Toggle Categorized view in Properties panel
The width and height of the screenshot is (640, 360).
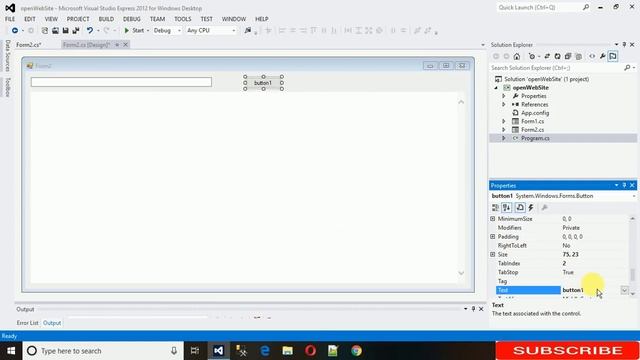click(x=496, y=208)
